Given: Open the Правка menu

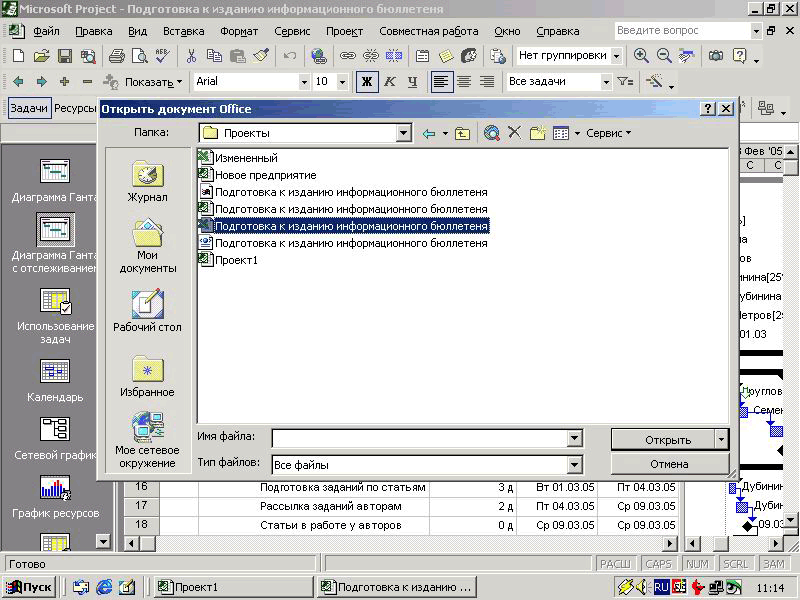Looking at the screenshot, I should point(94,31).
